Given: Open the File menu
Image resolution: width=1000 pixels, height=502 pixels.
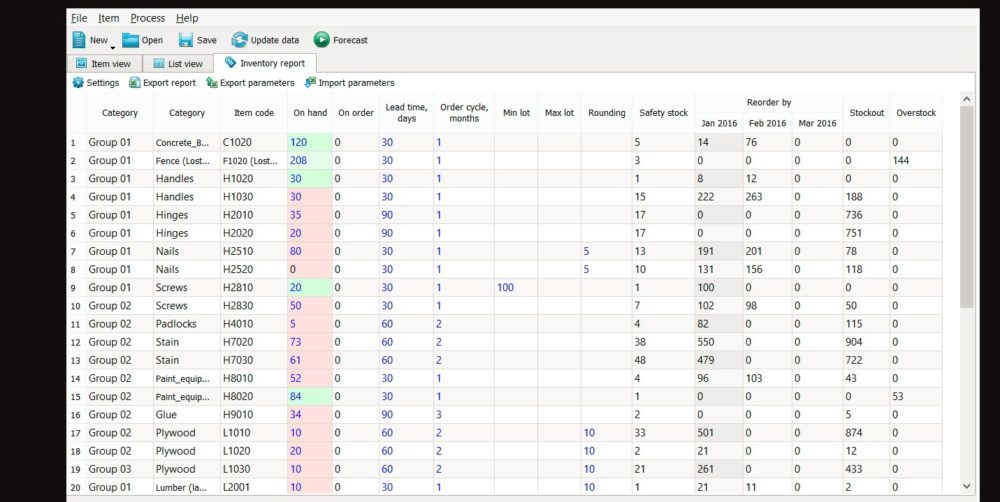Looking at the screenshot, I should point(79,18).
